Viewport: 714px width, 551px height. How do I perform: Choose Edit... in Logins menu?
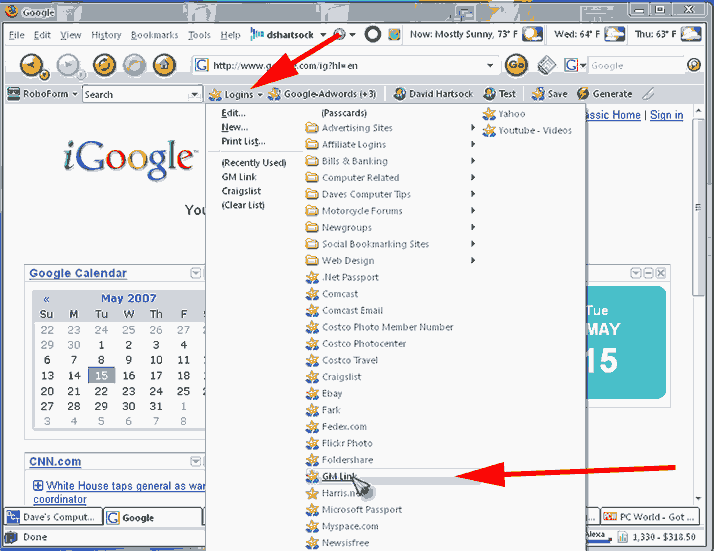[x=233, y=113]
